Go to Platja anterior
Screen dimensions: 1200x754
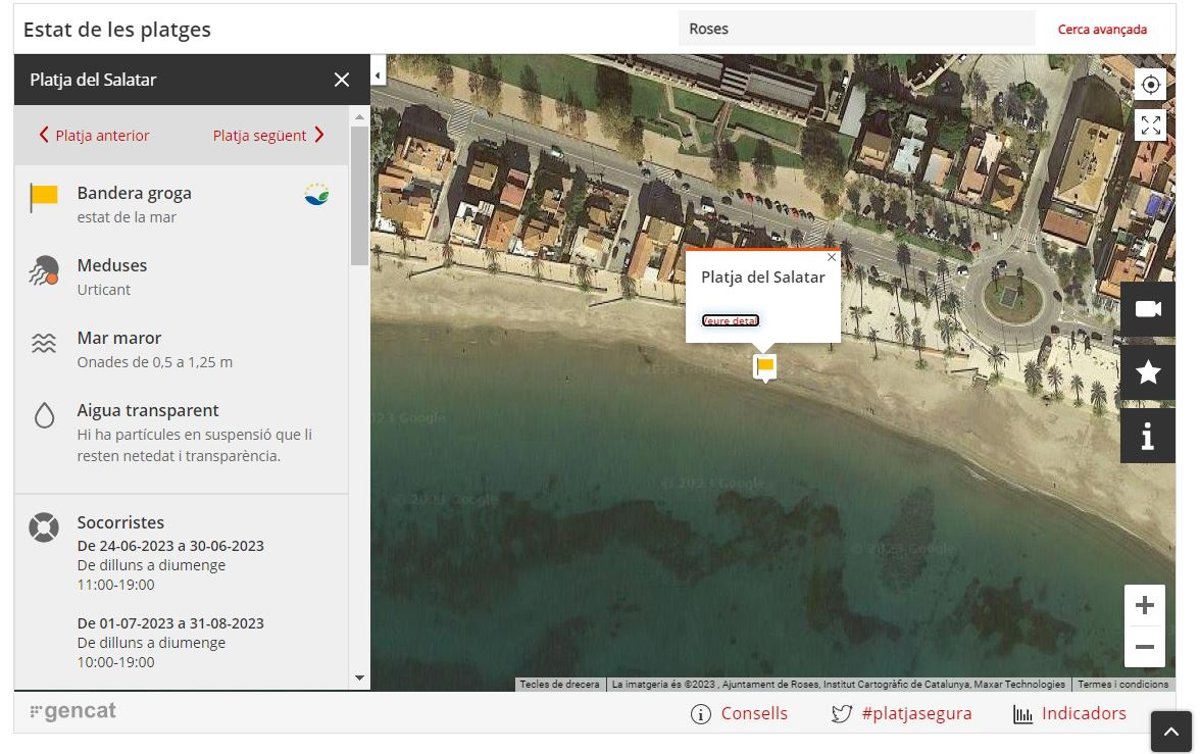tap(94, 135)
